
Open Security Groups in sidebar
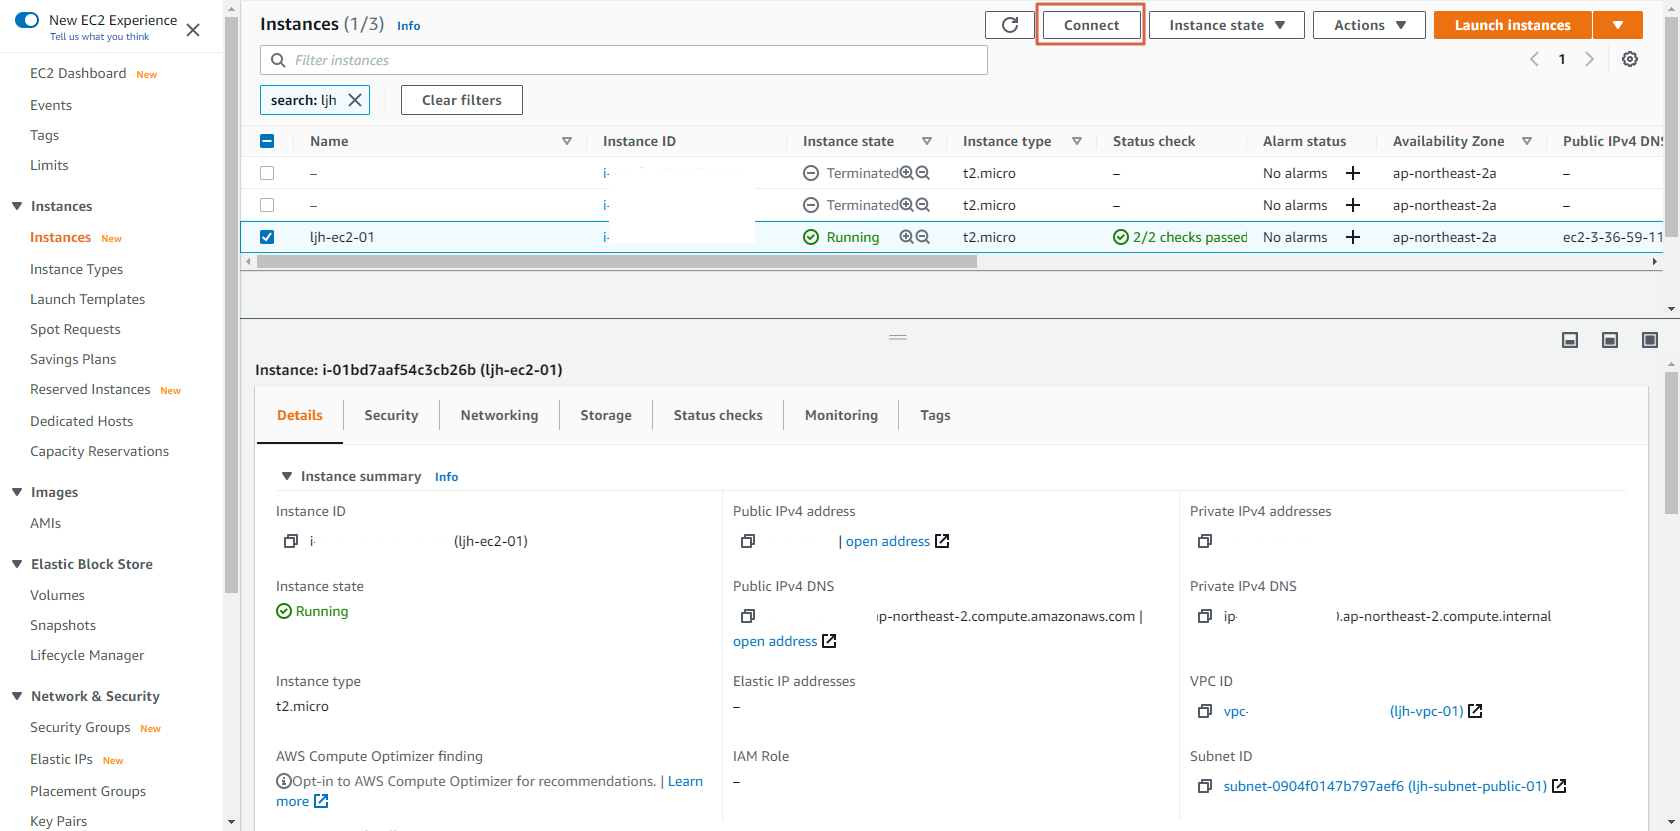point(80,727)
